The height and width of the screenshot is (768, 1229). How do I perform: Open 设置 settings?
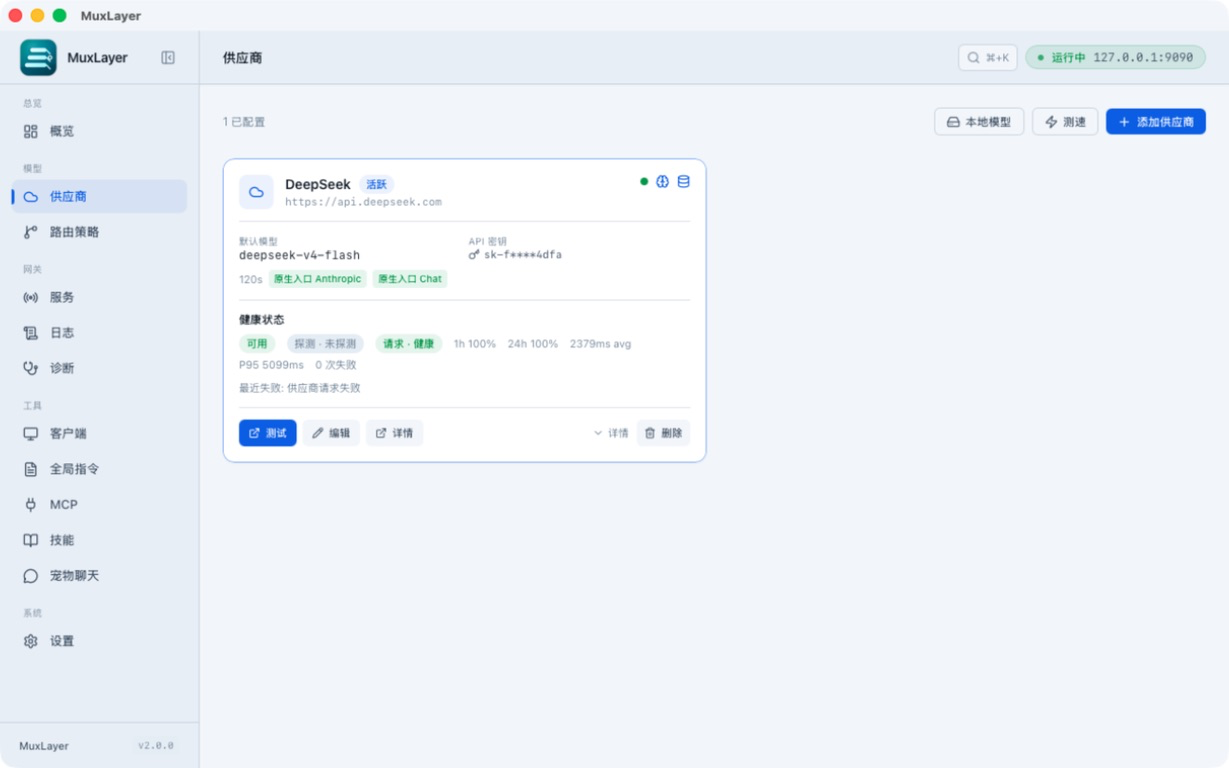tap(99, 641)
